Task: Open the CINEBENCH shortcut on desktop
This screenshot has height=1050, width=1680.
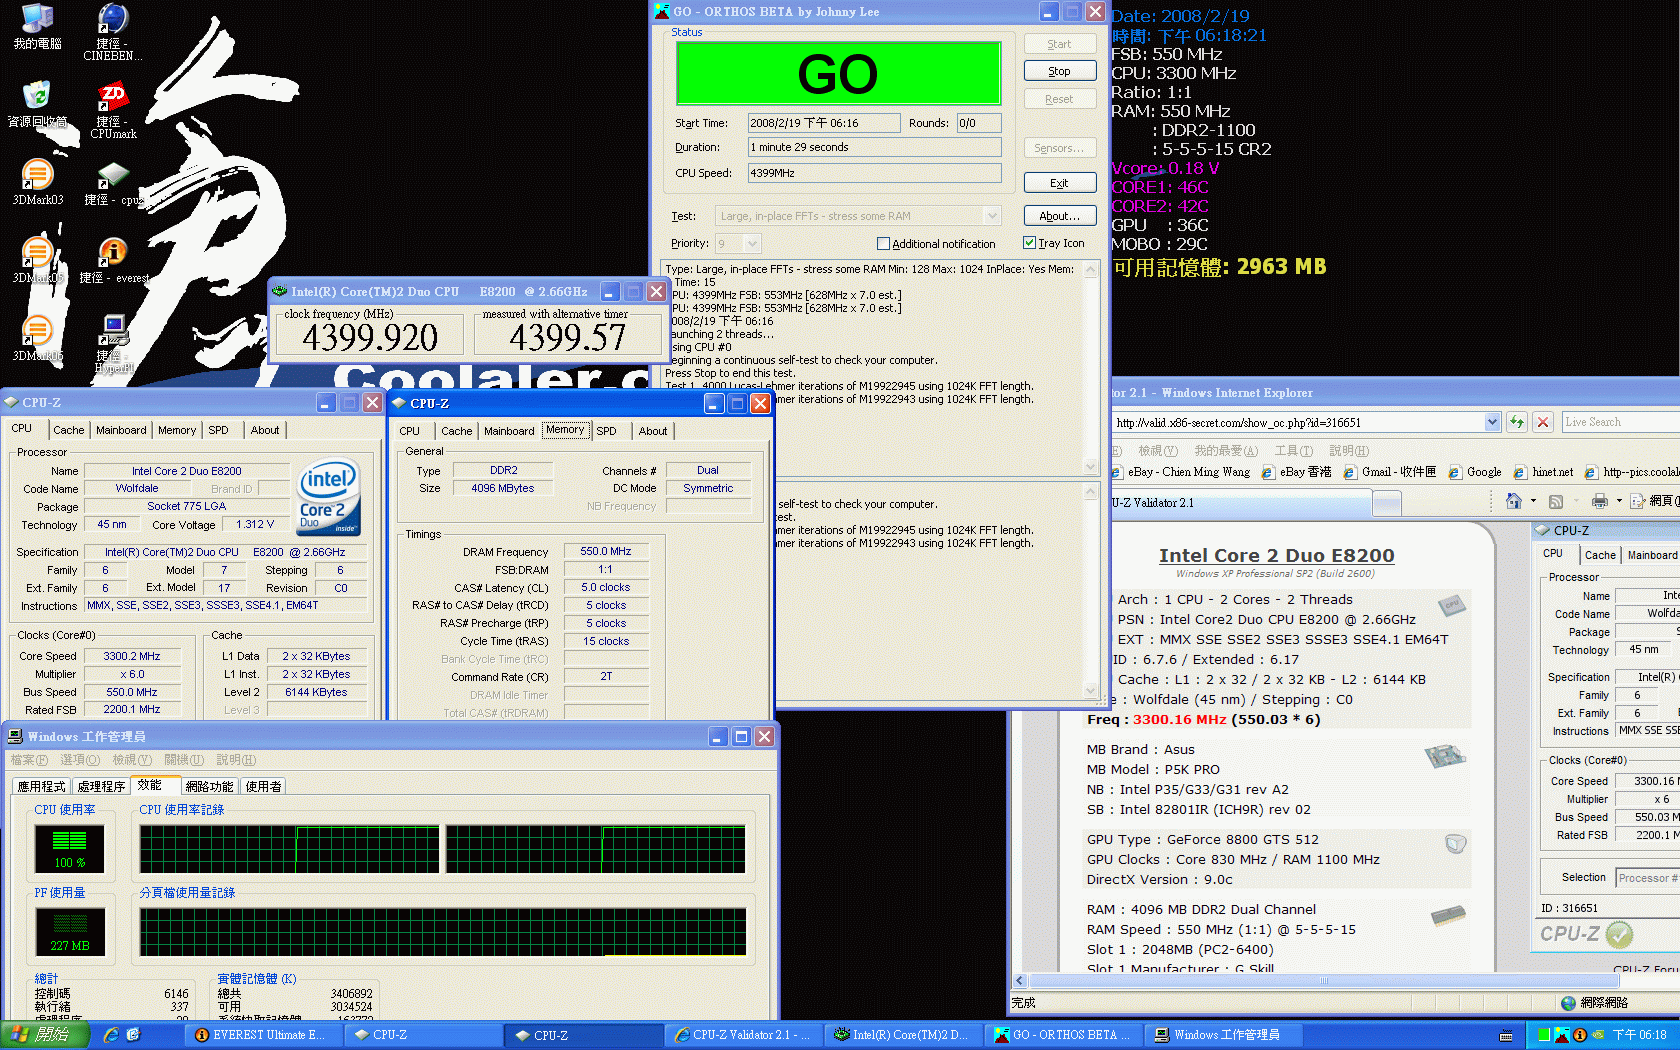Action: coord(112,31)
